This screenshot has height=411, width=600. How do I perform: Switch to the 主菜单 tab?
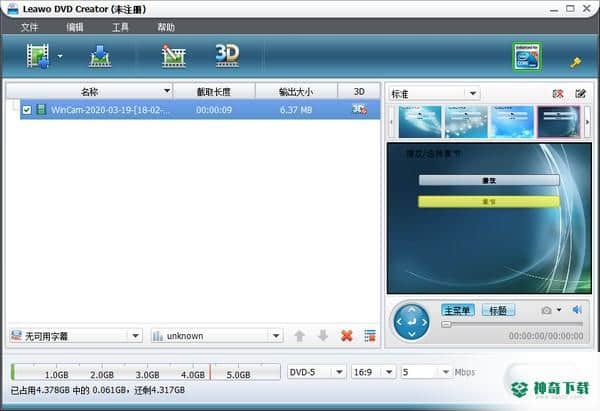[x=458, y=310]
